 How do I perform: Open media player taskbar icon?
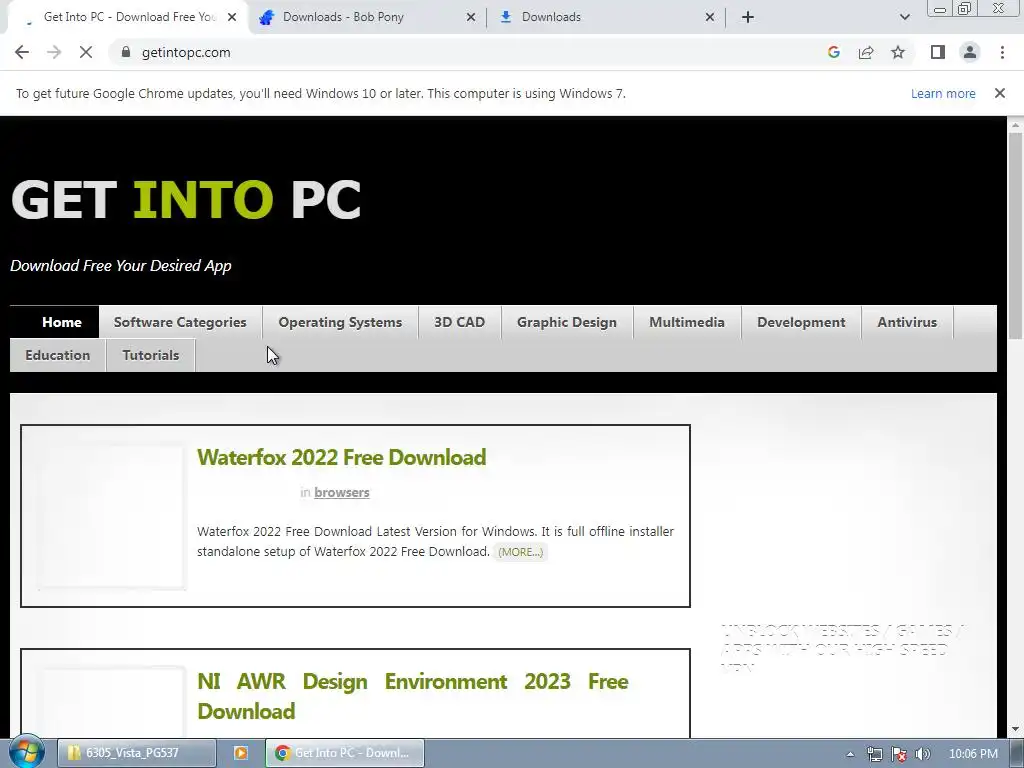point(240,753)
